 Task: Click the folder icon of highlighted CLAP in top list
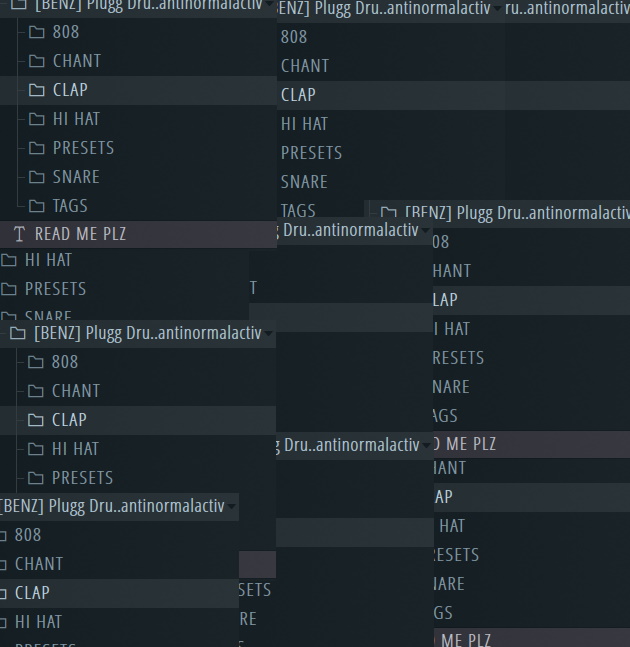point(37,90)
